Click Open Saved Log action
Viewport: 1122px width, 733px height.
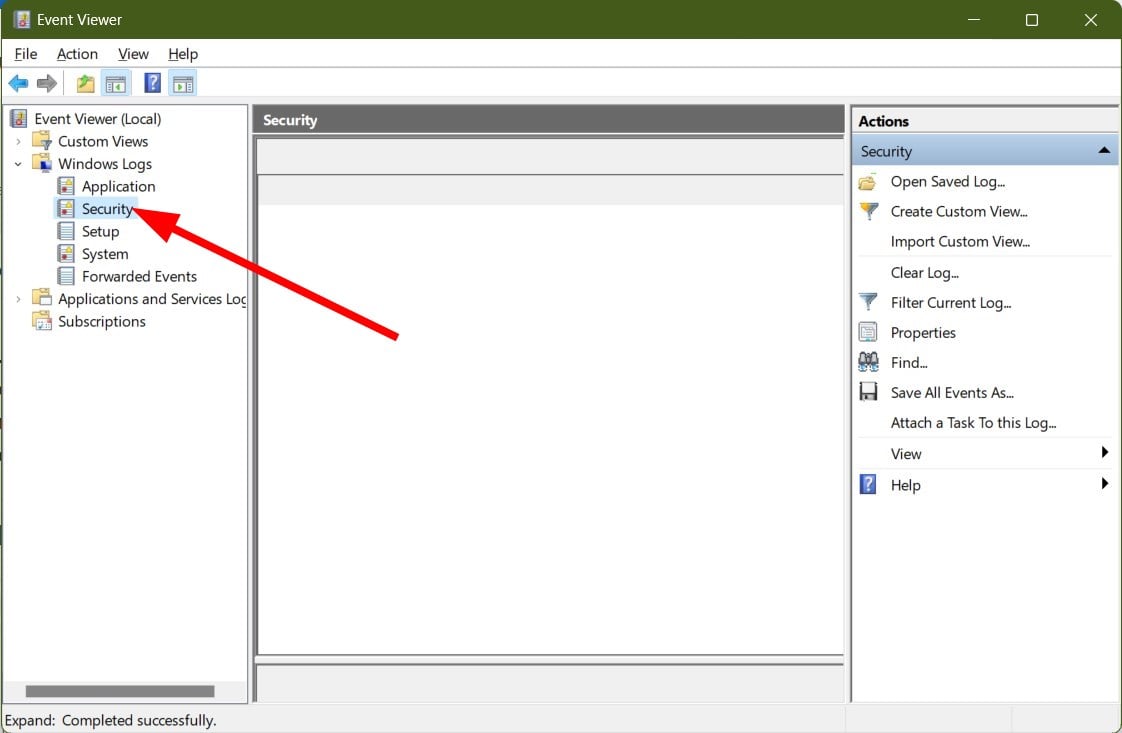(947, 182)
